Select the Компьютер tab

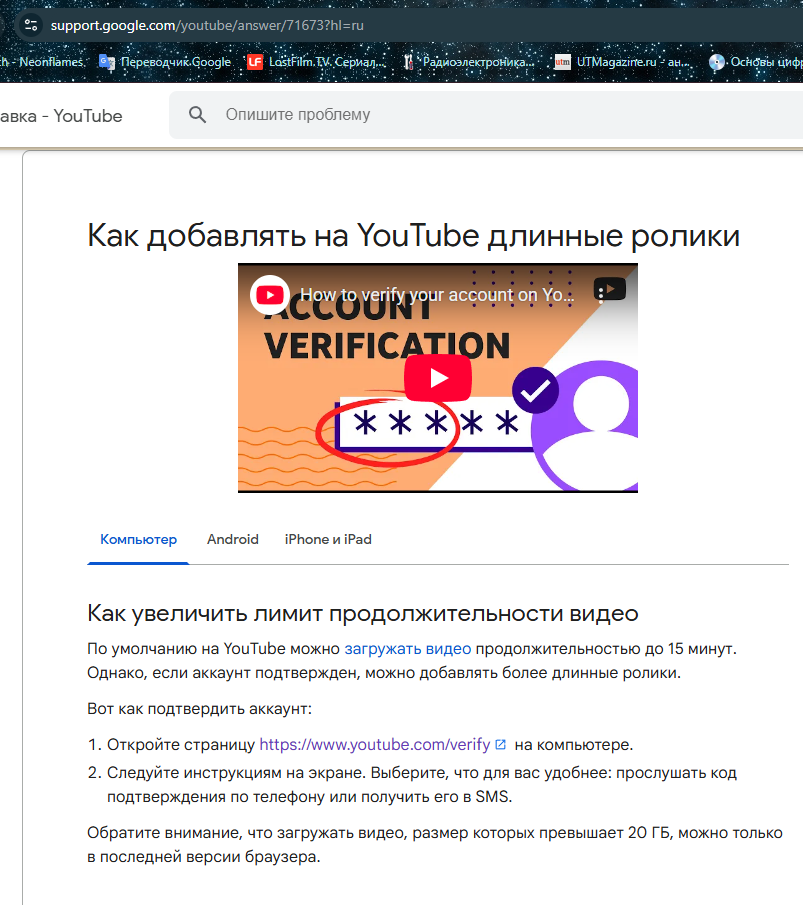139,540
